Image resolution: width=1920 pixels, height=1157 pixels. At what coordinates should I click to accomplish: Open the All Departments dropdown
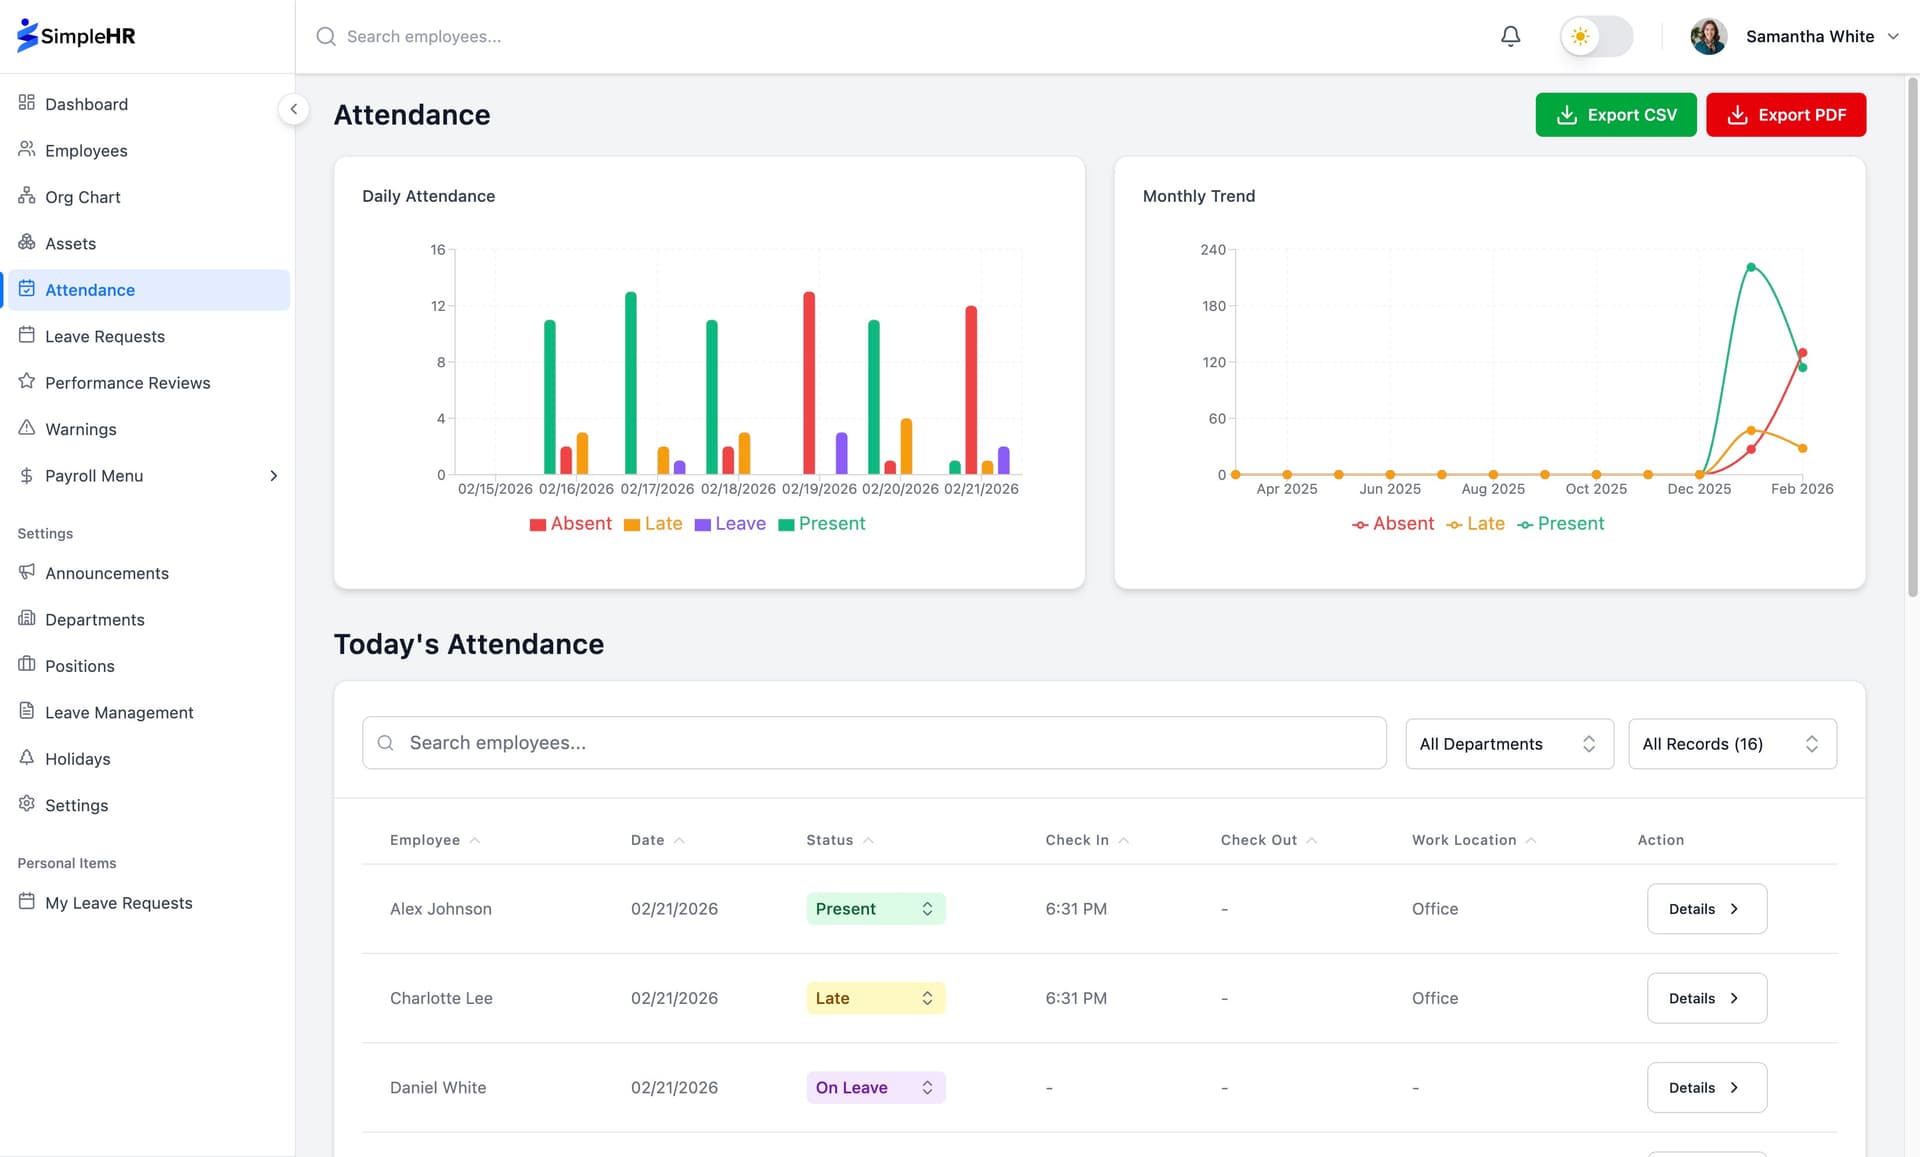[1509, 743]
